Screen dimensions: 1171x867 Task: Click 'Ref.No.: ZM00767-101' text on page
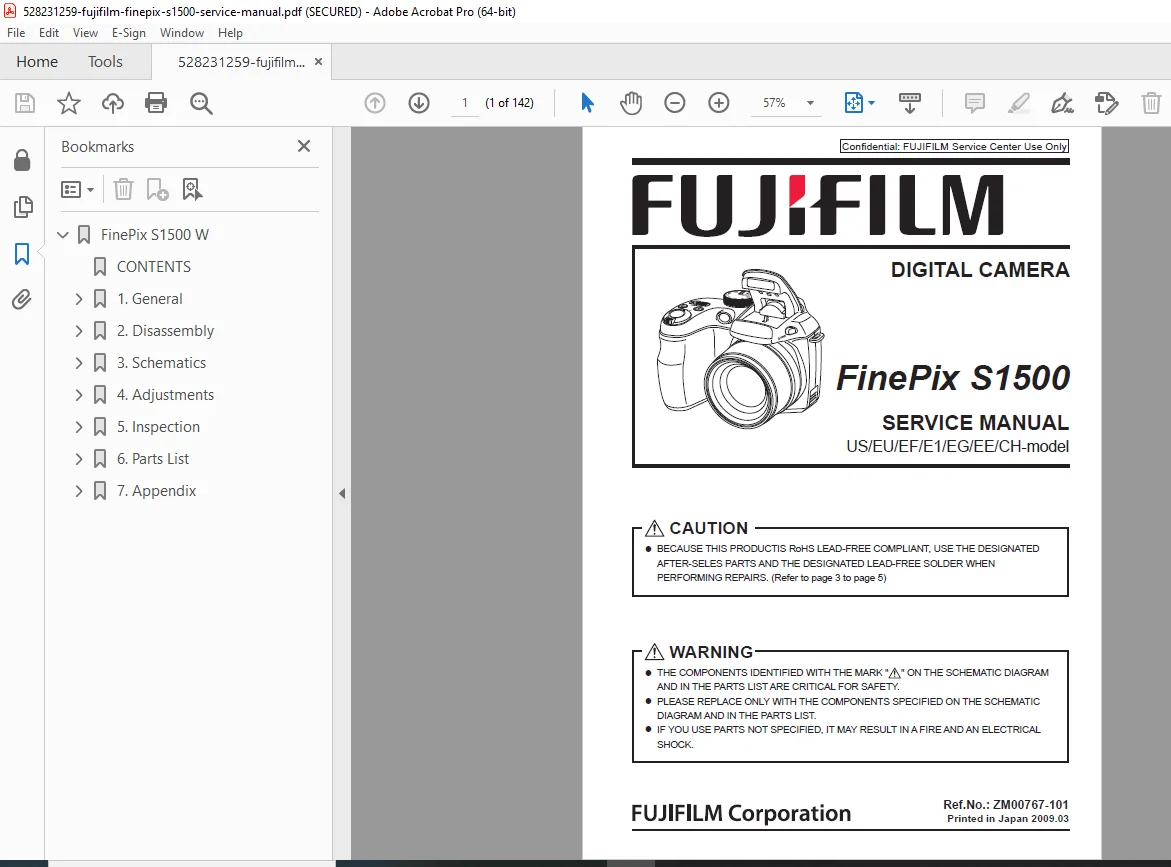coord(1006,805)
